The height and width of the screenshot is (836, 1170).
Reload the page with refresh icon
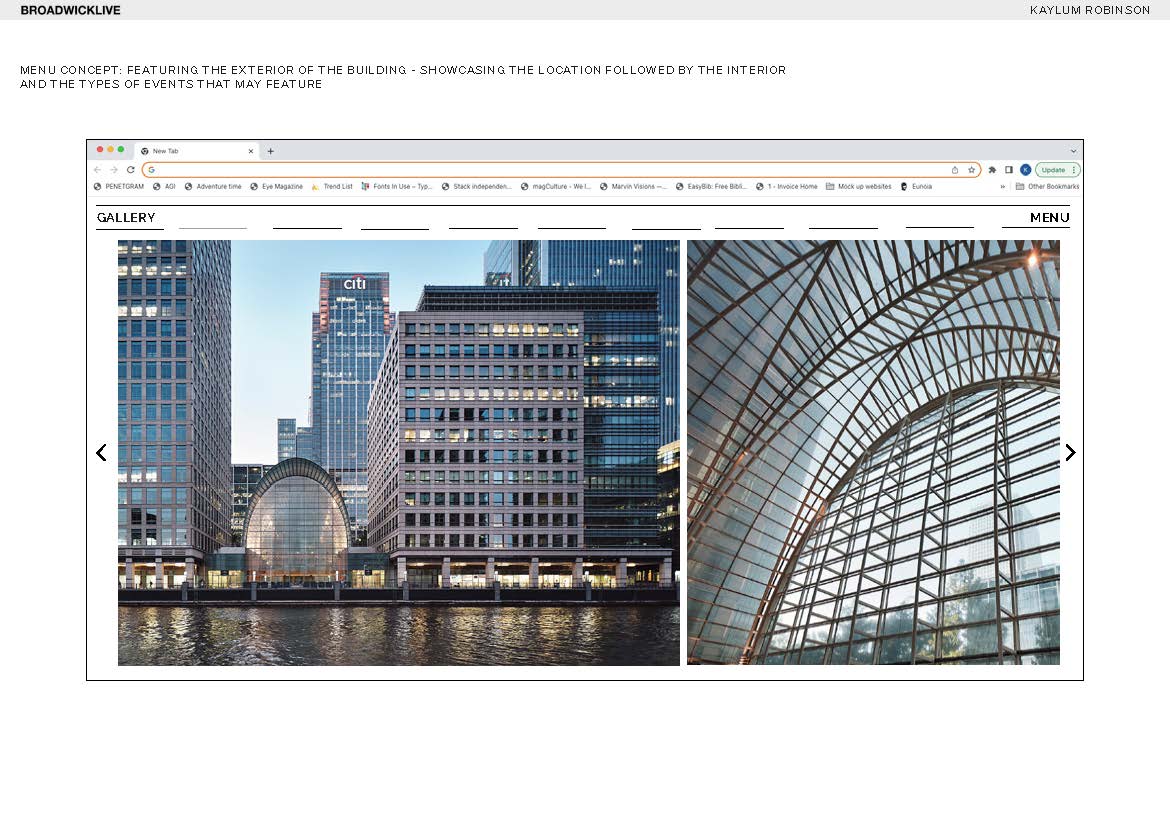[130, 170]
